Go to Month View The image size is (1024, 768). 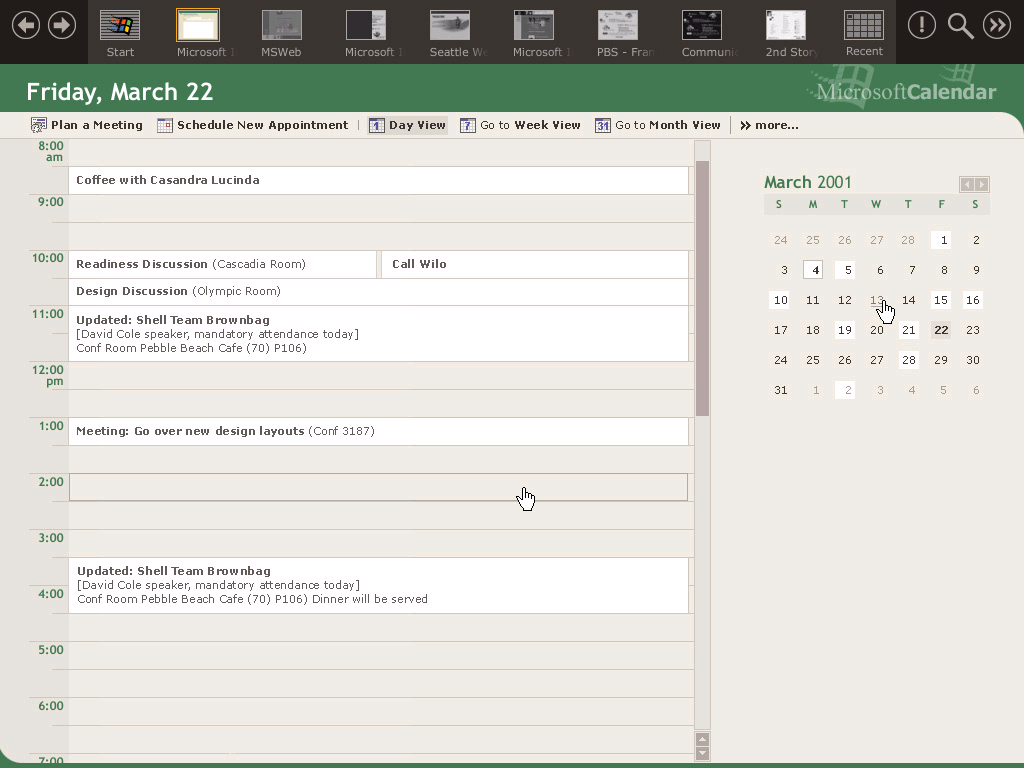point(667,125)
